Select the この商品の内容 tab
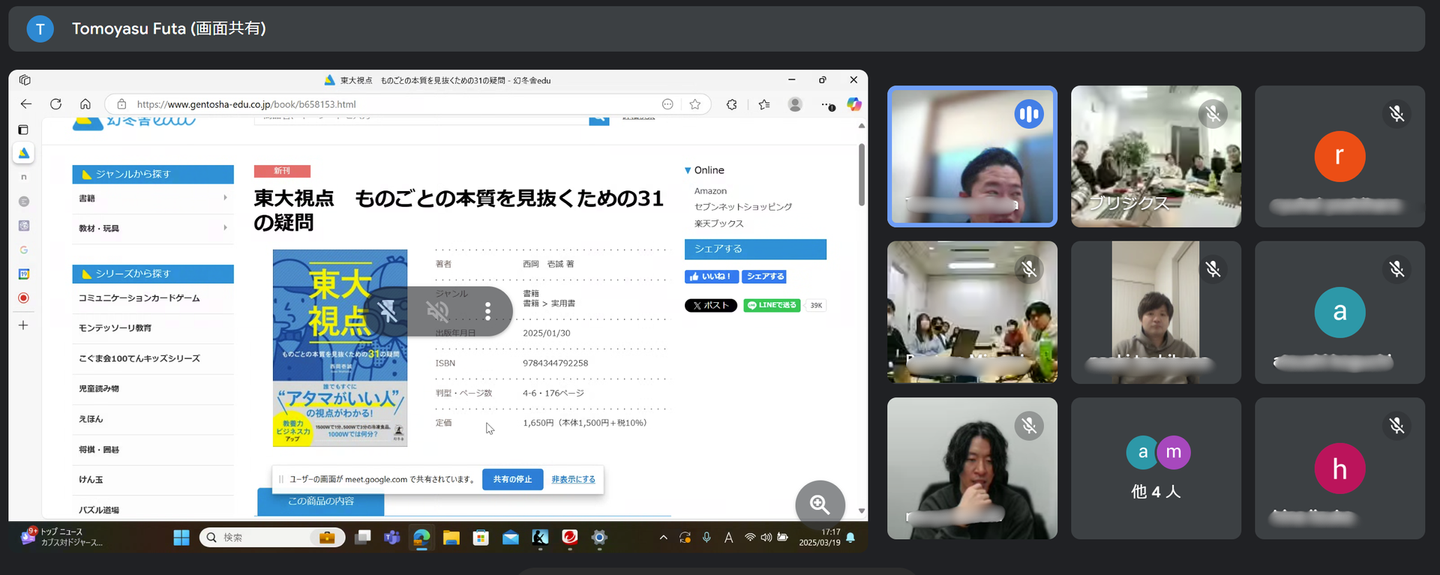 [320, 502]
